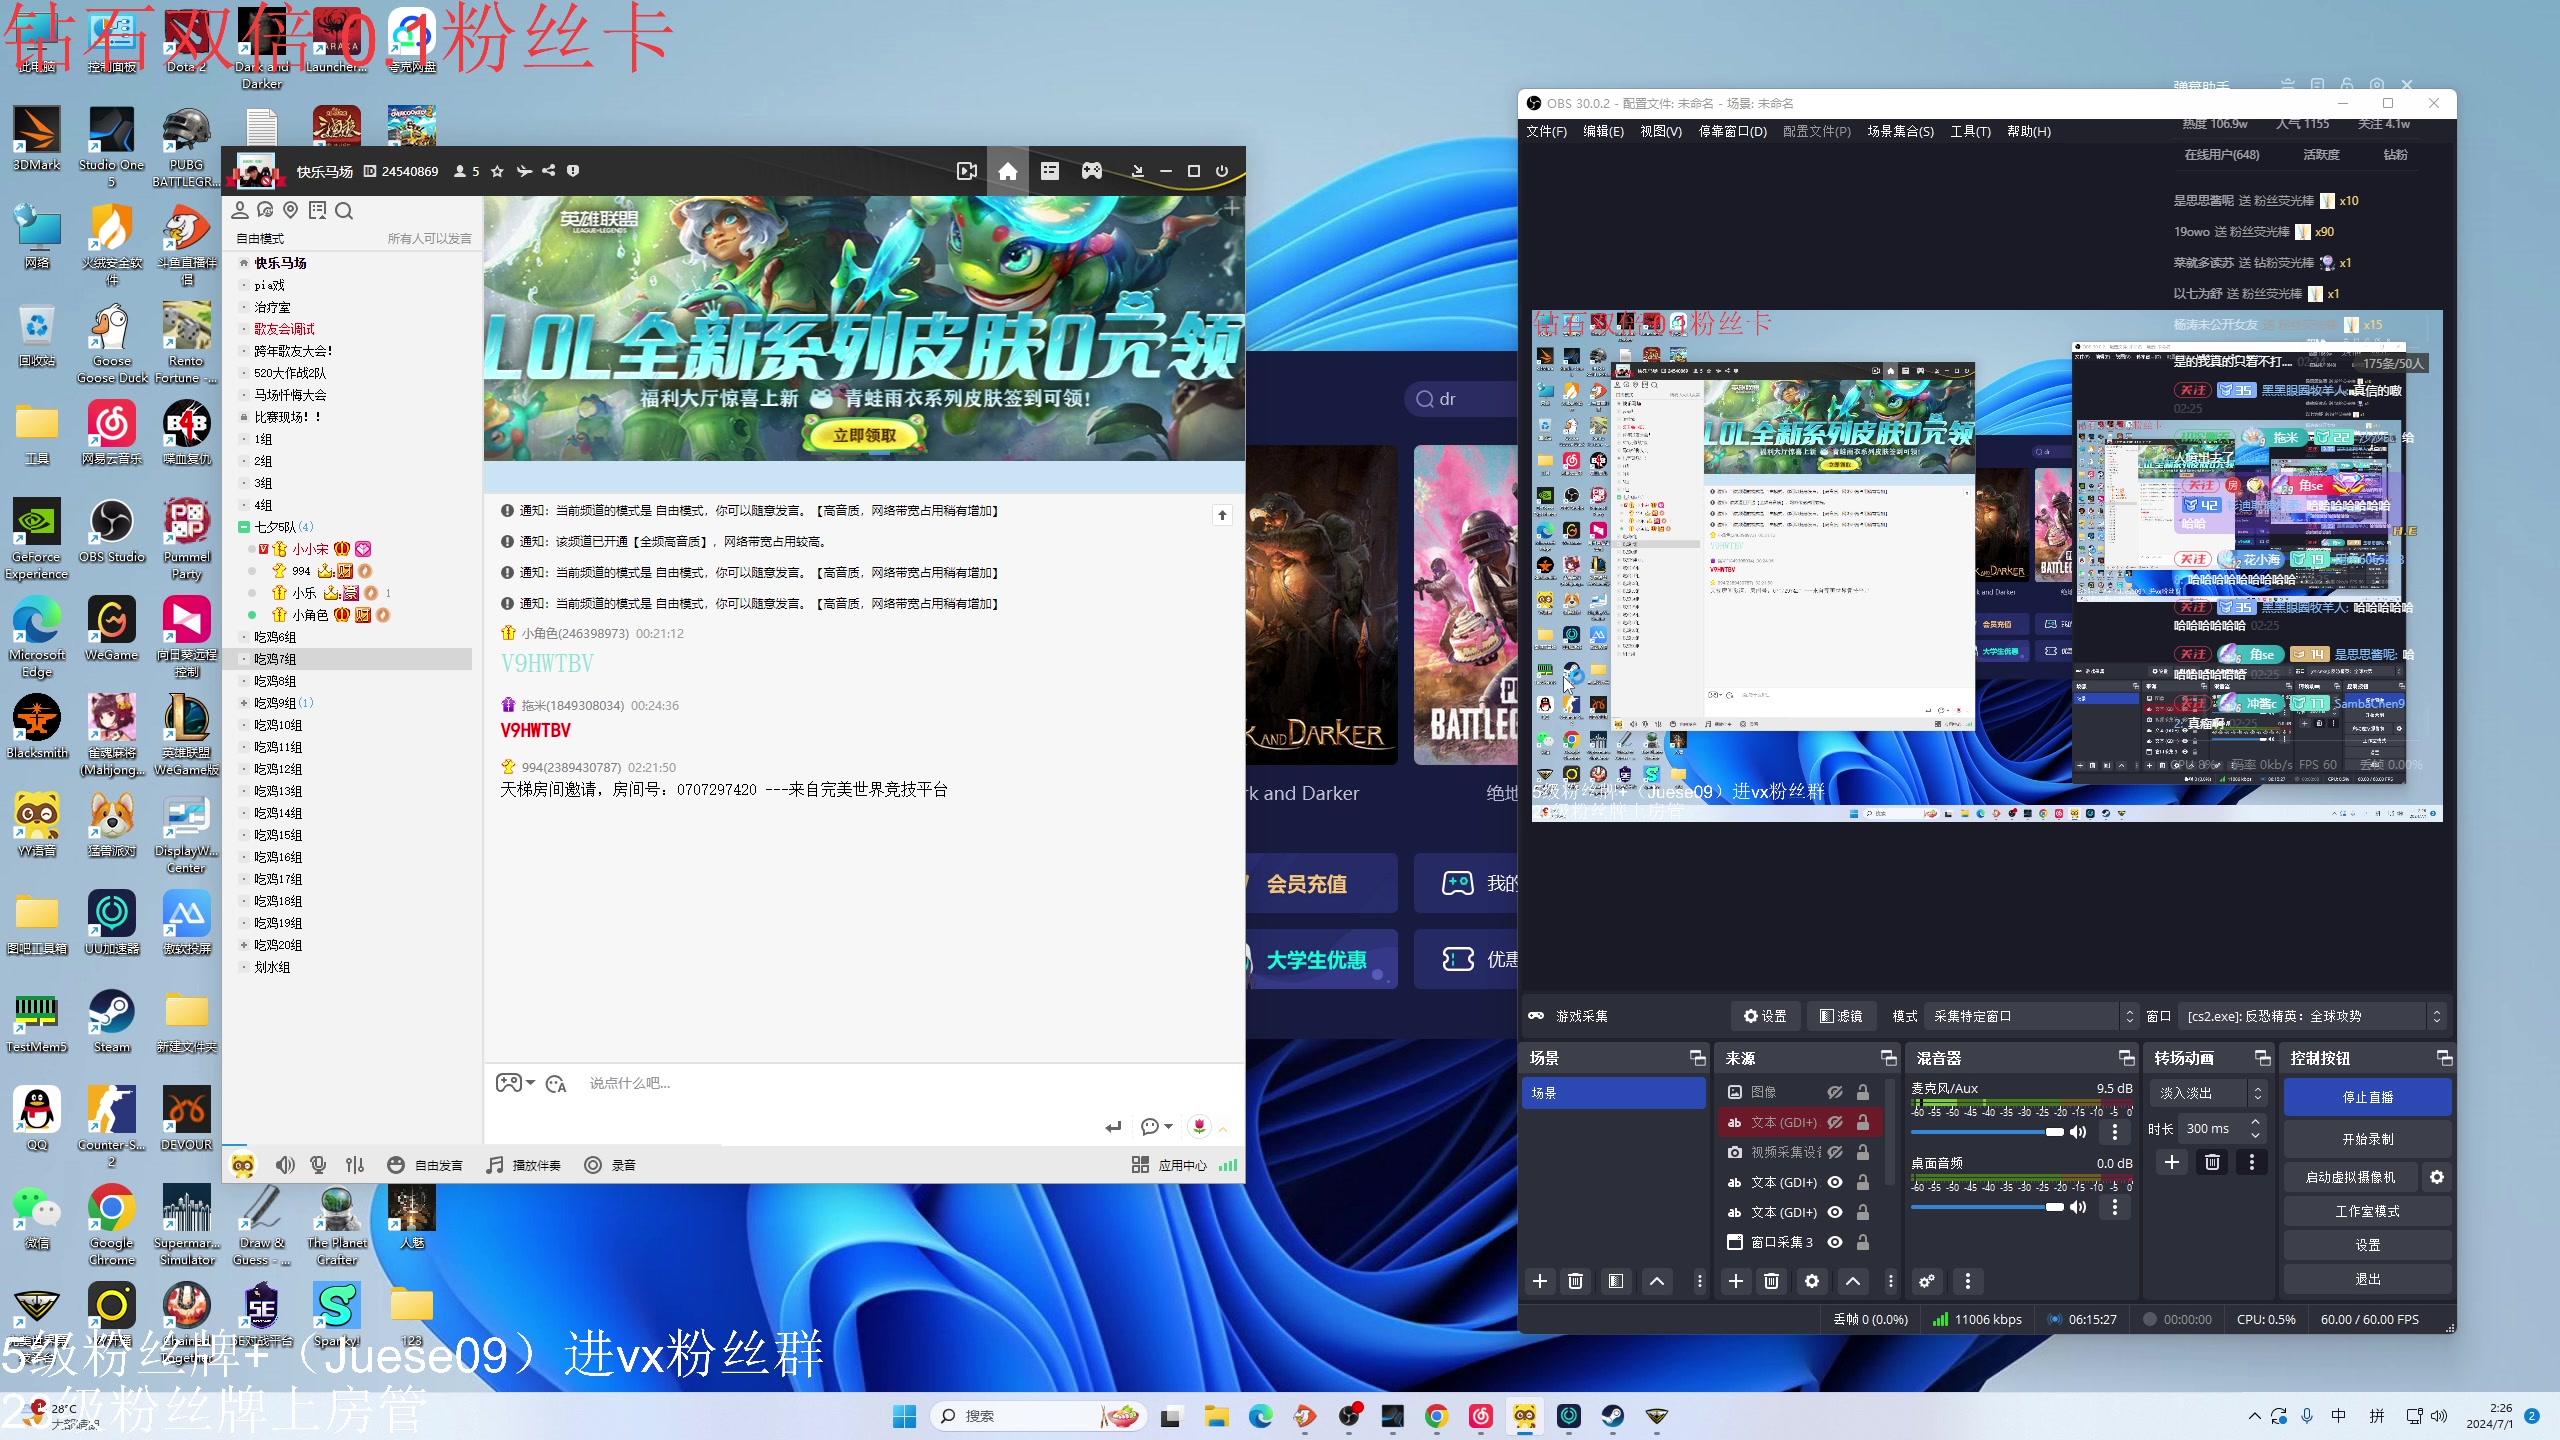Send a flower with the tulip icon
This screenshot has height=1440, width=2560.
1199,1127
